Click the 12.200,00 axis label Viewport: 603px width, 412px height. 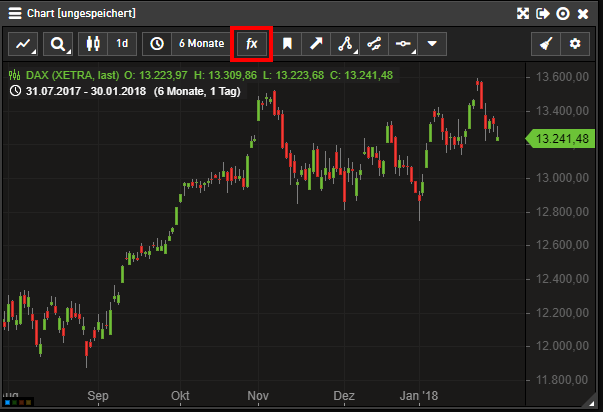click(562, 312)
